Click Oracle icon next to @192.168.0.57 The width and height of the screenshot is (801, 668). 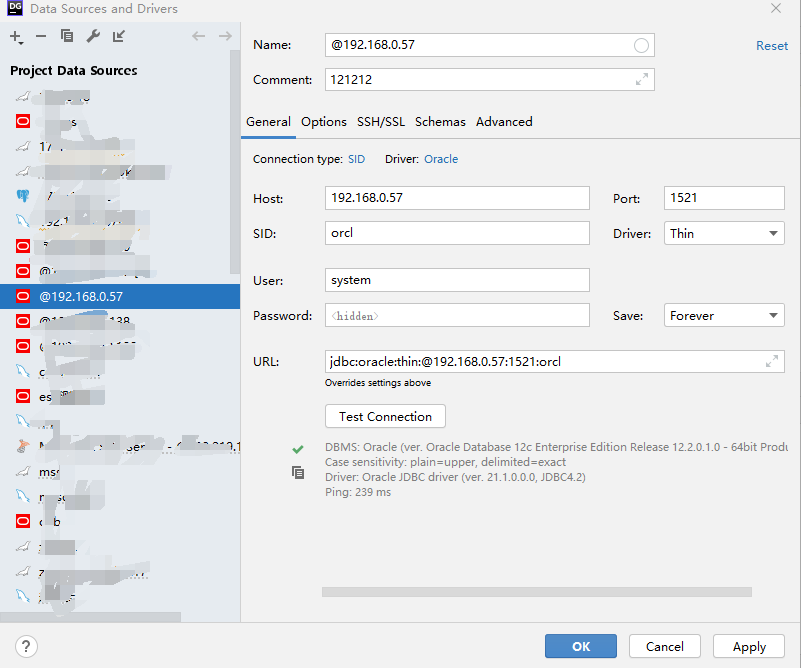click(23, 296)
